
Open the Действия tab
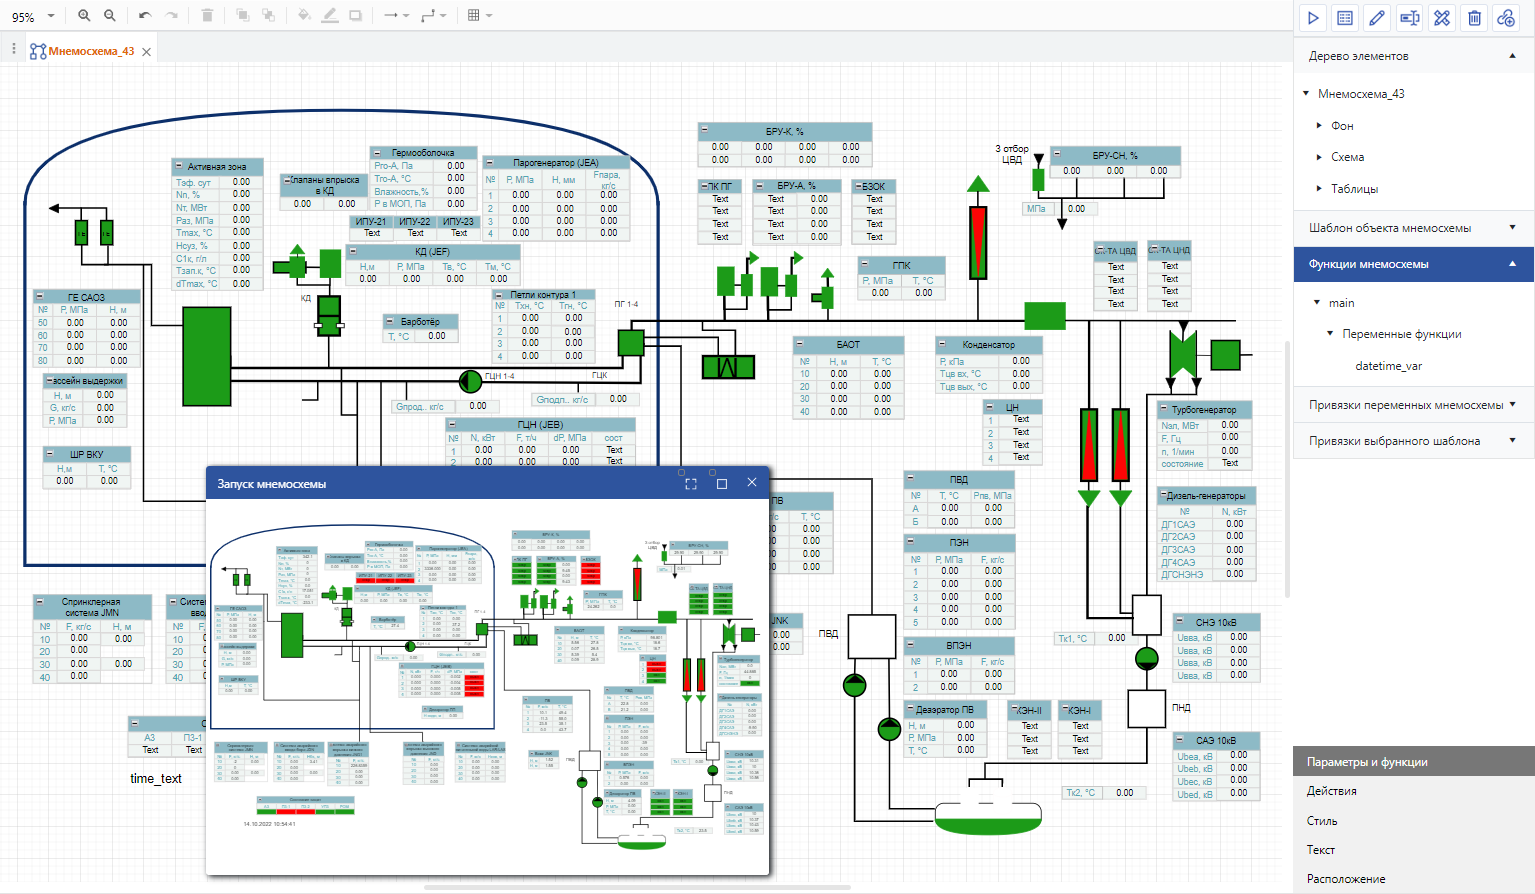pos(1331,791)
